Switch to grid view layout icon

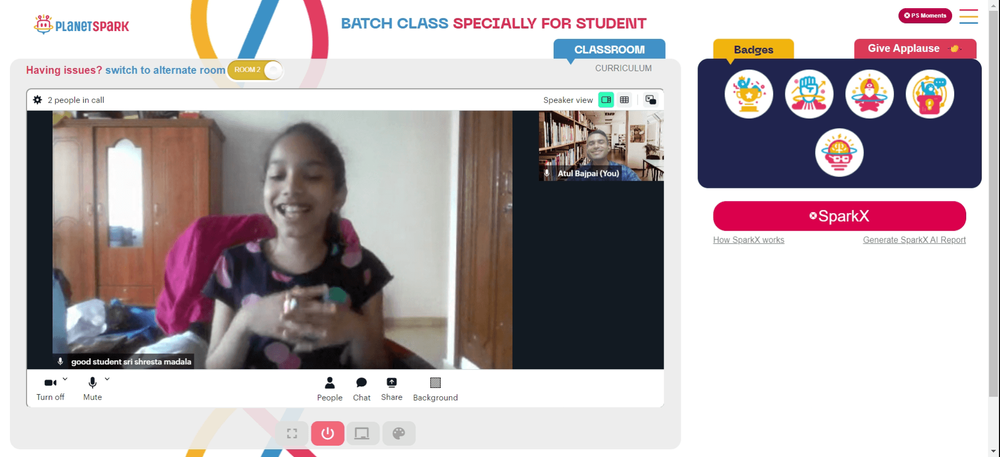pyautogui.click(x=624, y=99)
